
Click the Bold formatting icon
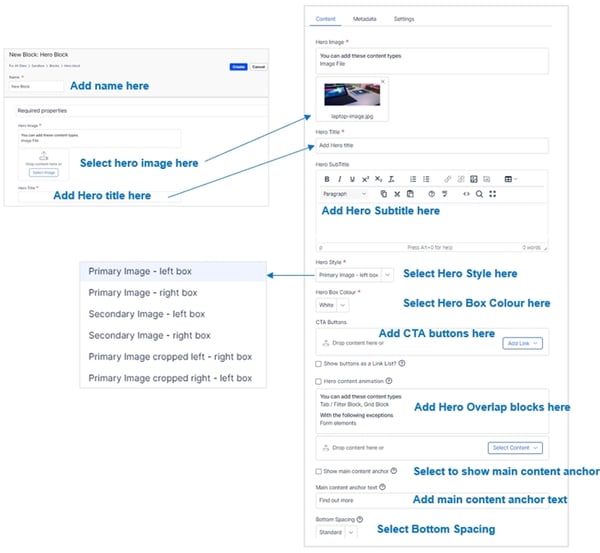coord(325,179)
